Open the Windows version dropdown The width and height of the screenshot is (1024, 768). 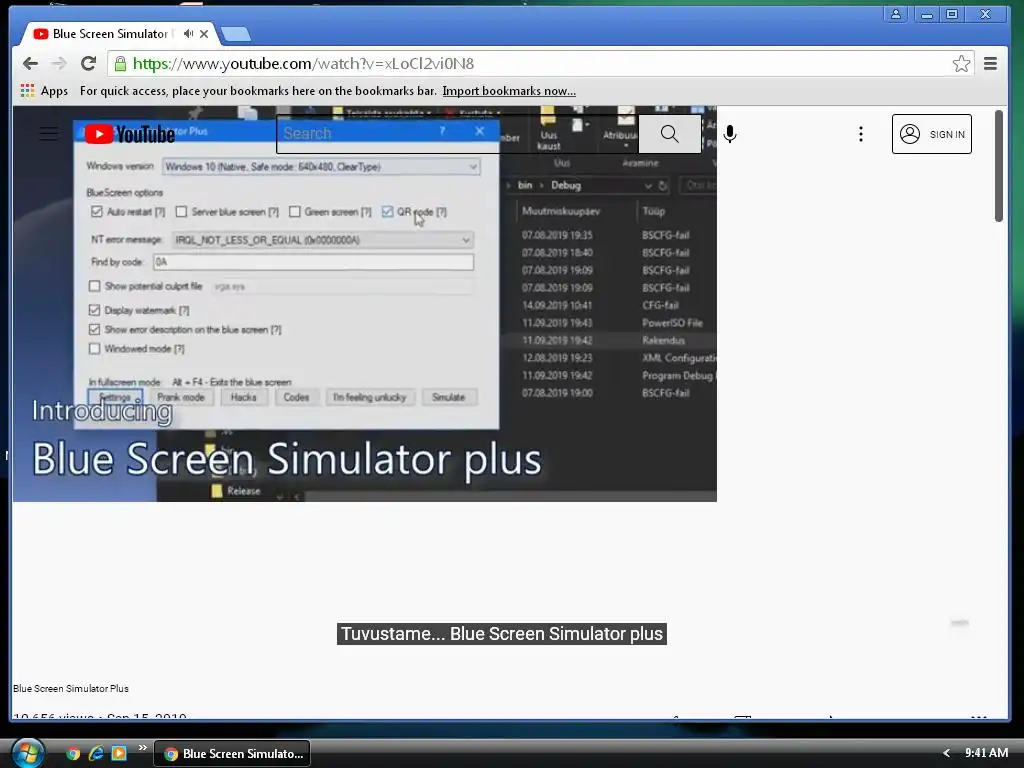click(321, 167)
